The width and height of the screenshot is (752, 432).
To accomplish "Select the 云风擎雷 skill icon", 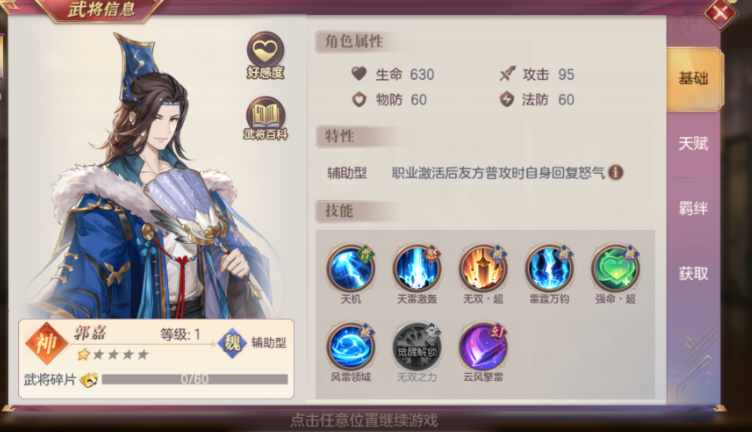I will coord(483,346).
